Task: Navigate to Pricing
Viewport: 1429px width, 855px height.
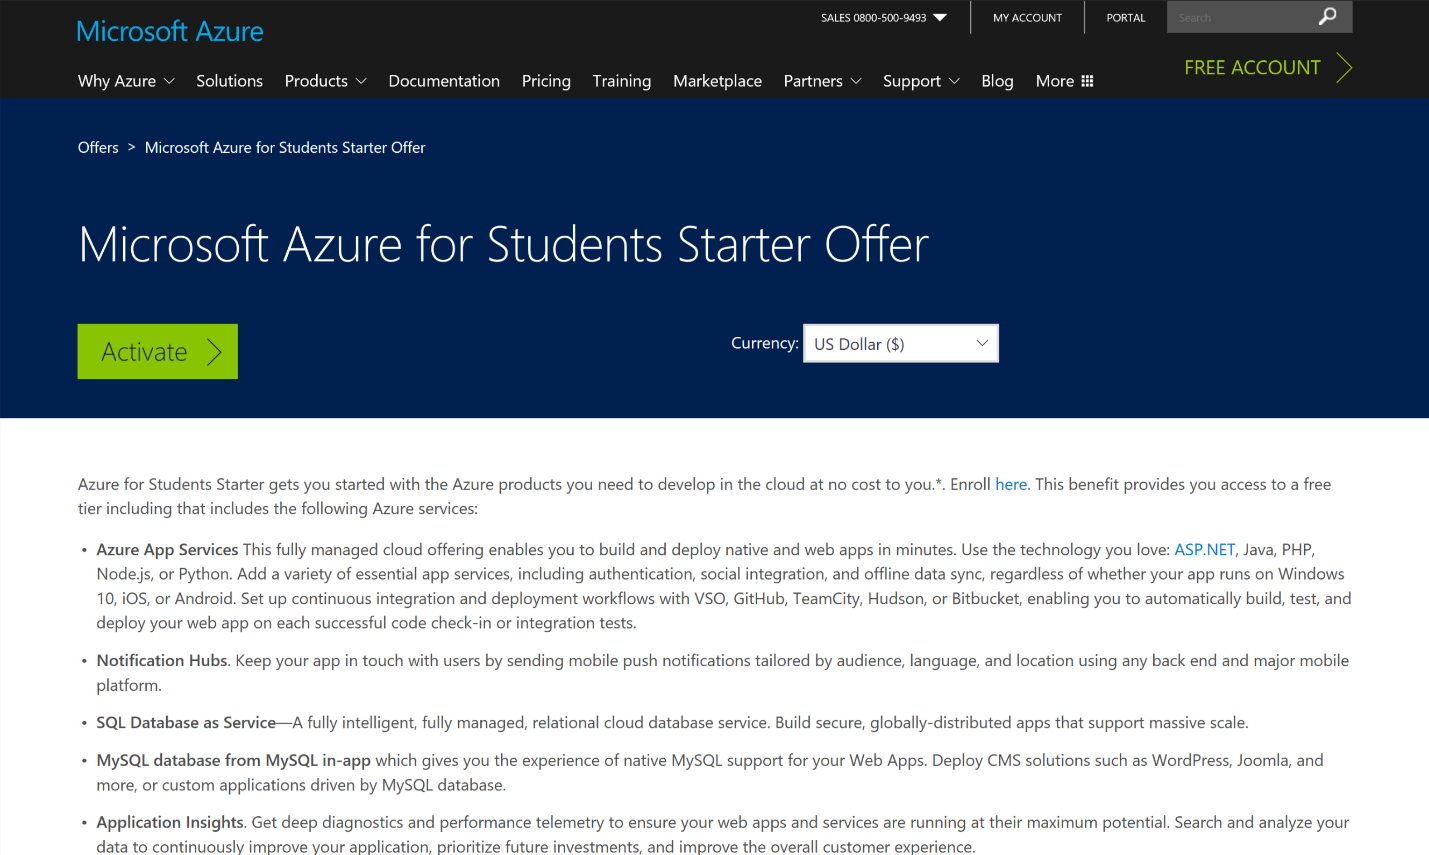Action: (x=546, y=81)
